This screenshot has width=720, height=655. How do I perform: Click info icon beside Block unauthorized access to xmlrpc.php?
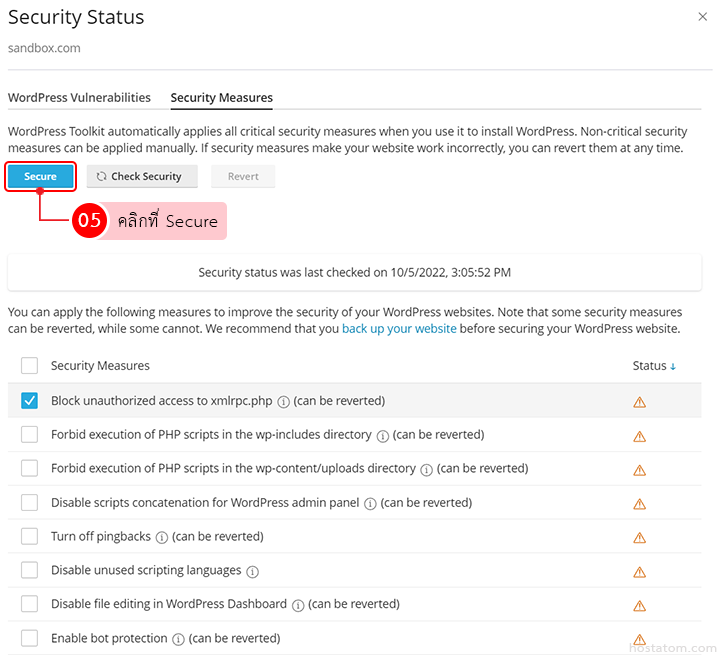[x=283, y=402]
